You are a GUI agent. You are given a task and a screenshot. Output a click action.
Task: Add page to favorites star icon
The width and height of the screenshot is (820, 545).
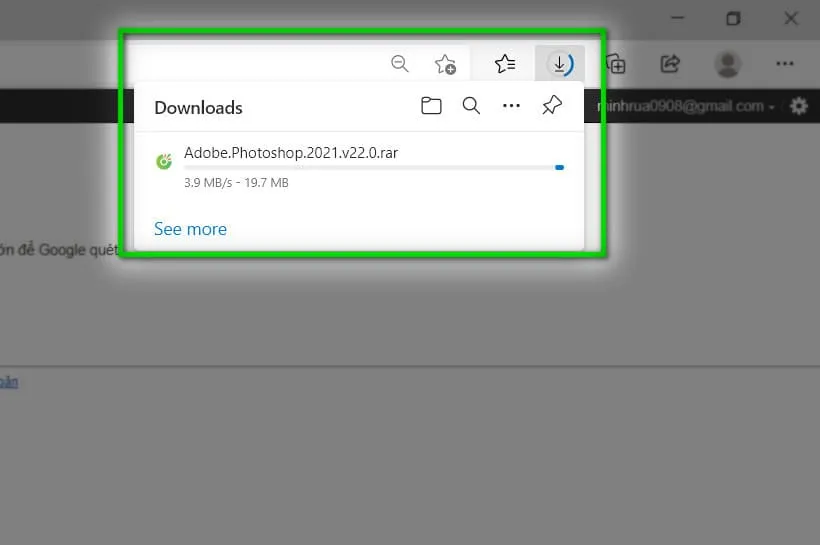click(x=445, y=64)
